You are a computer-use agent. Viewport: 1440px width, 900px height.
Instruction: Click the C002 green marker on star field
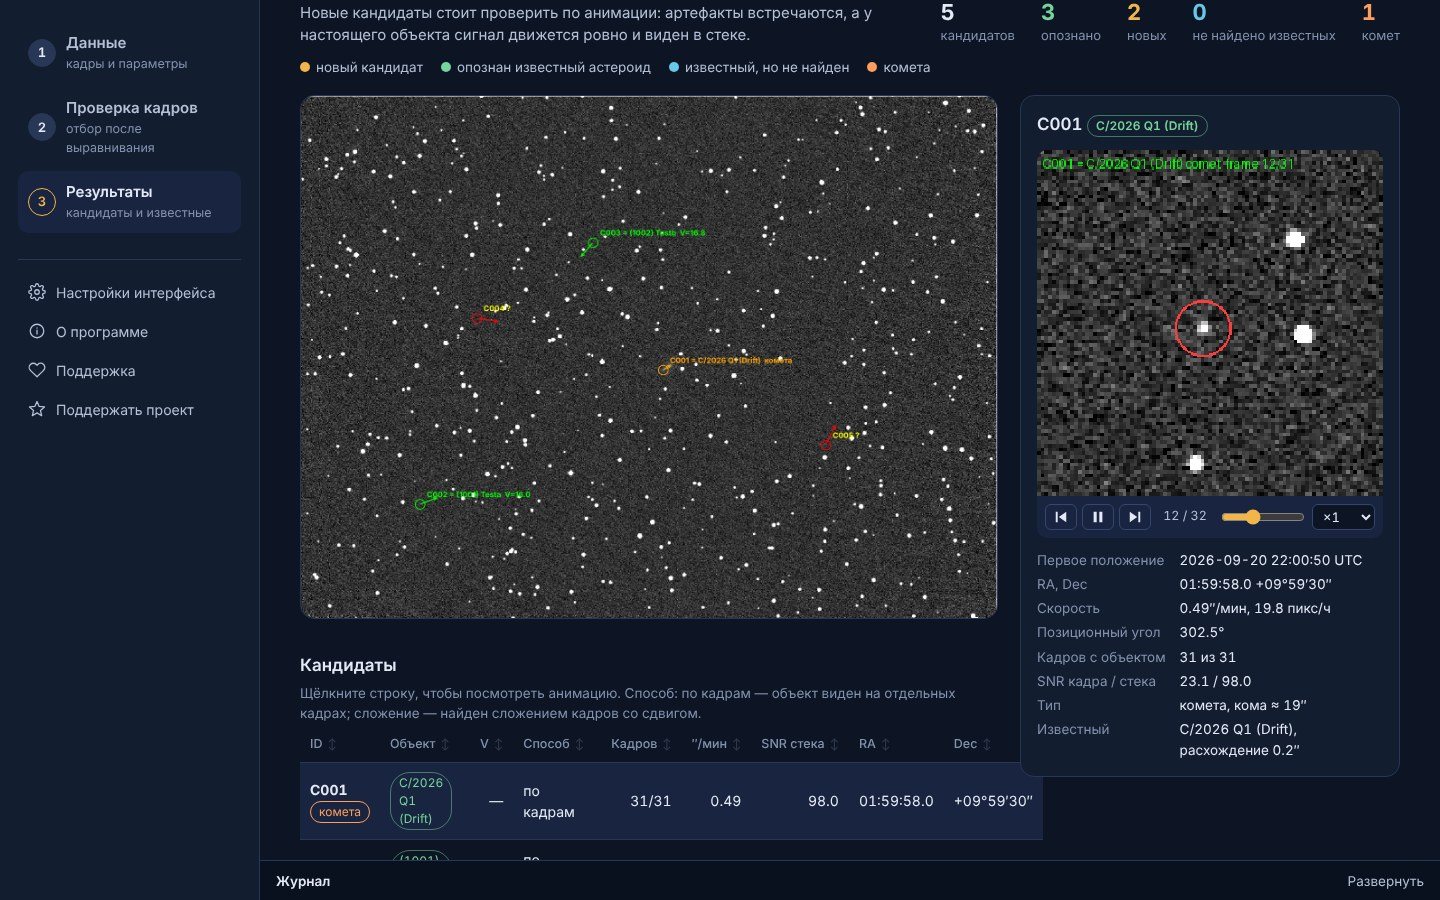pyautogui.click(x=420, y=504)
